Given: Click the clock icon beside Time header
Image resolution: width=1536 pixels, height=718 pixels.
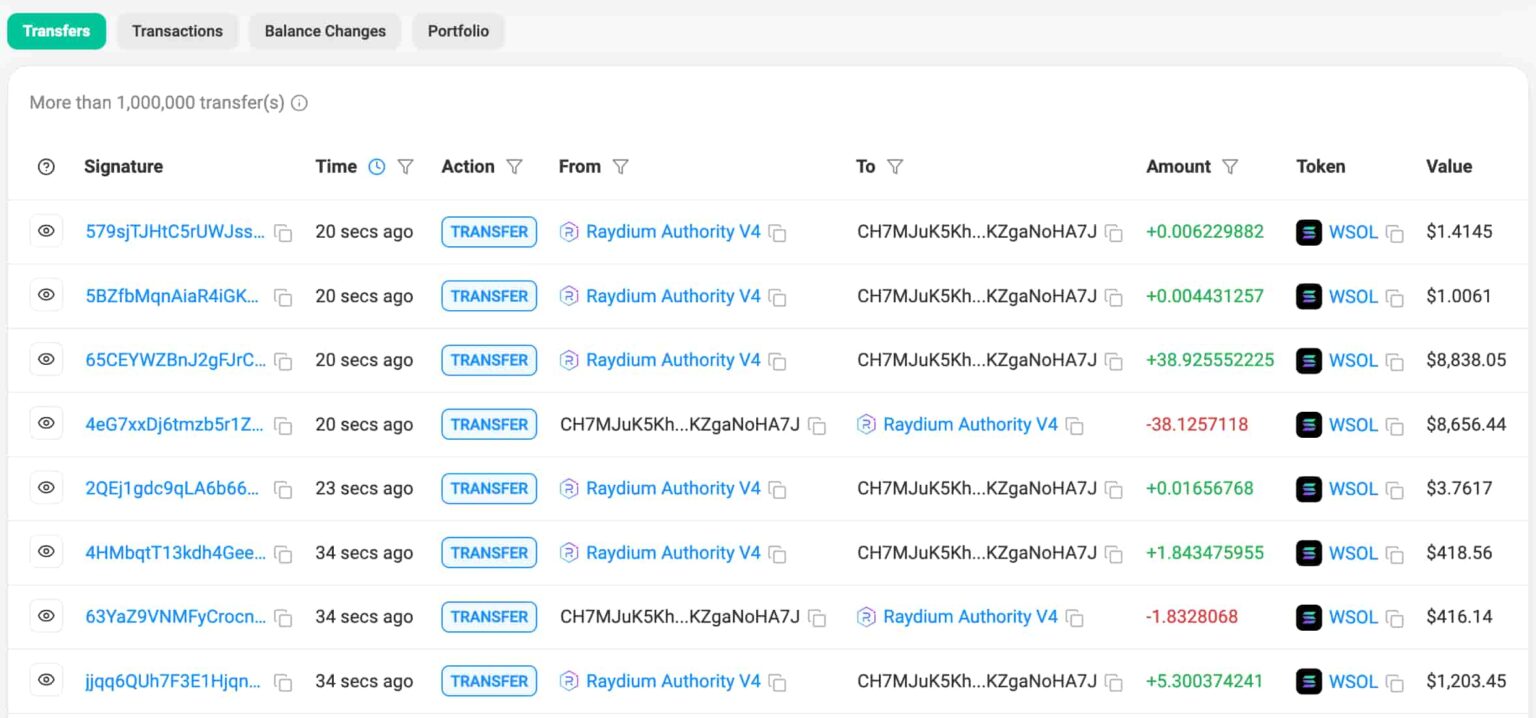Looking at the screenshot, I should tap(378, 167).
